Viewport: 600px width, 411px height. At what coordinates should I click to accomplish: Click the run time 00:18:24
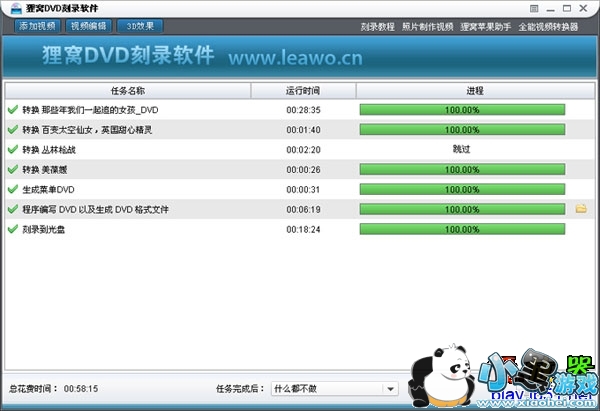pyautogui.click(x=303, y=230)
